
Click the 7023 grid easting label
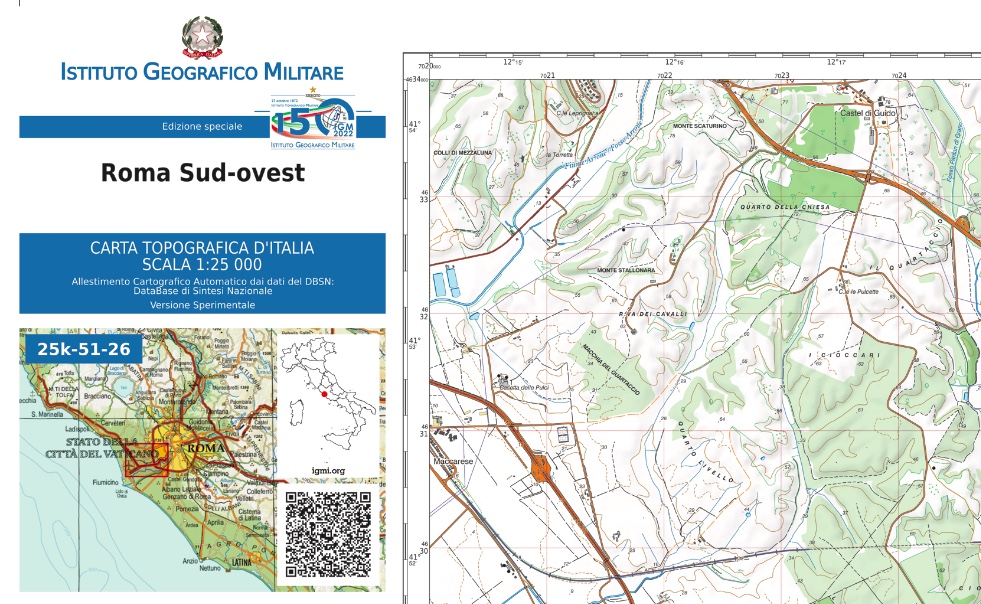[x=782, y=76]
